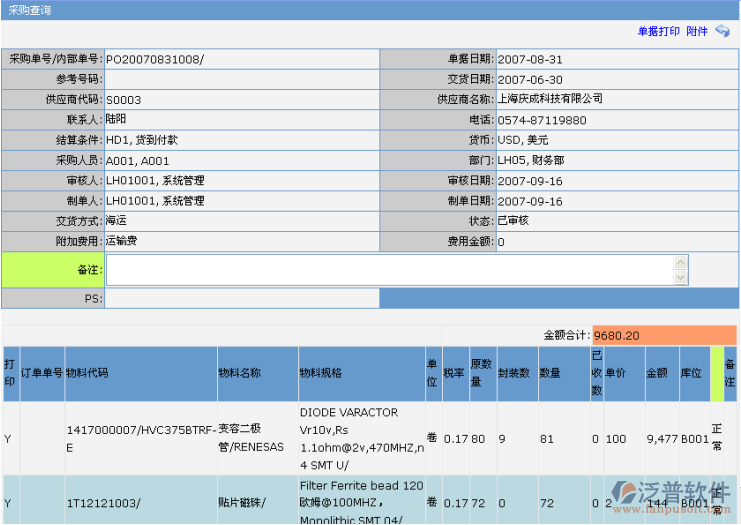Select quantity 81 in first row

[547, 439]
